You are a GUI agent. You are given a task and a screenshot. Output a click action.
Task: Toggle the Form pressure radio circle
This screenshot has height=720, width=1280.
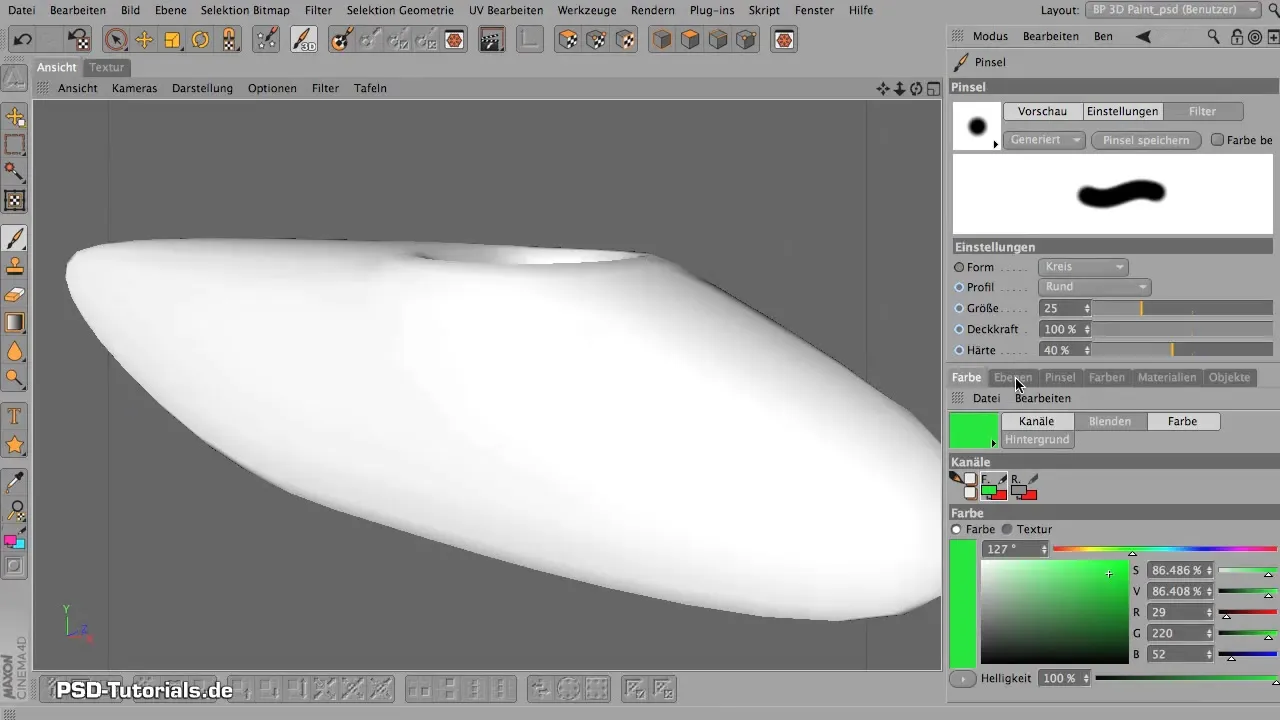[959, 267]
